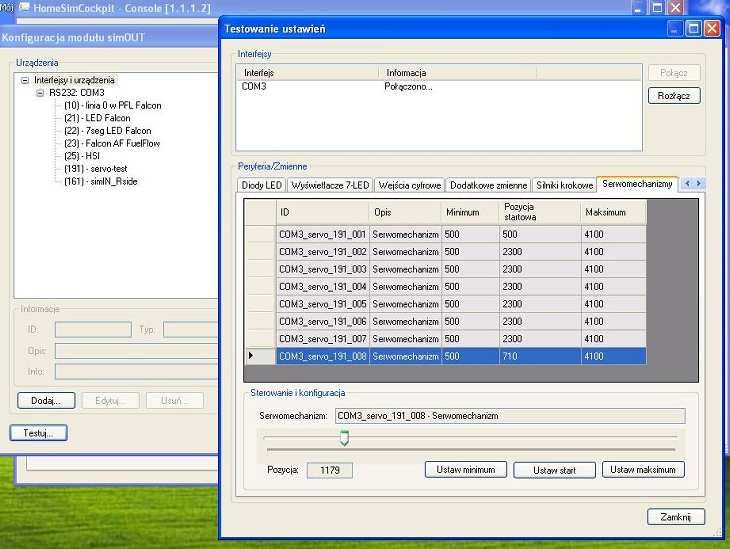The height and width of the screenshot is (549, 730).
Task: Choose '(25) - HSI' device entry
Action: (x=84, y=156)
